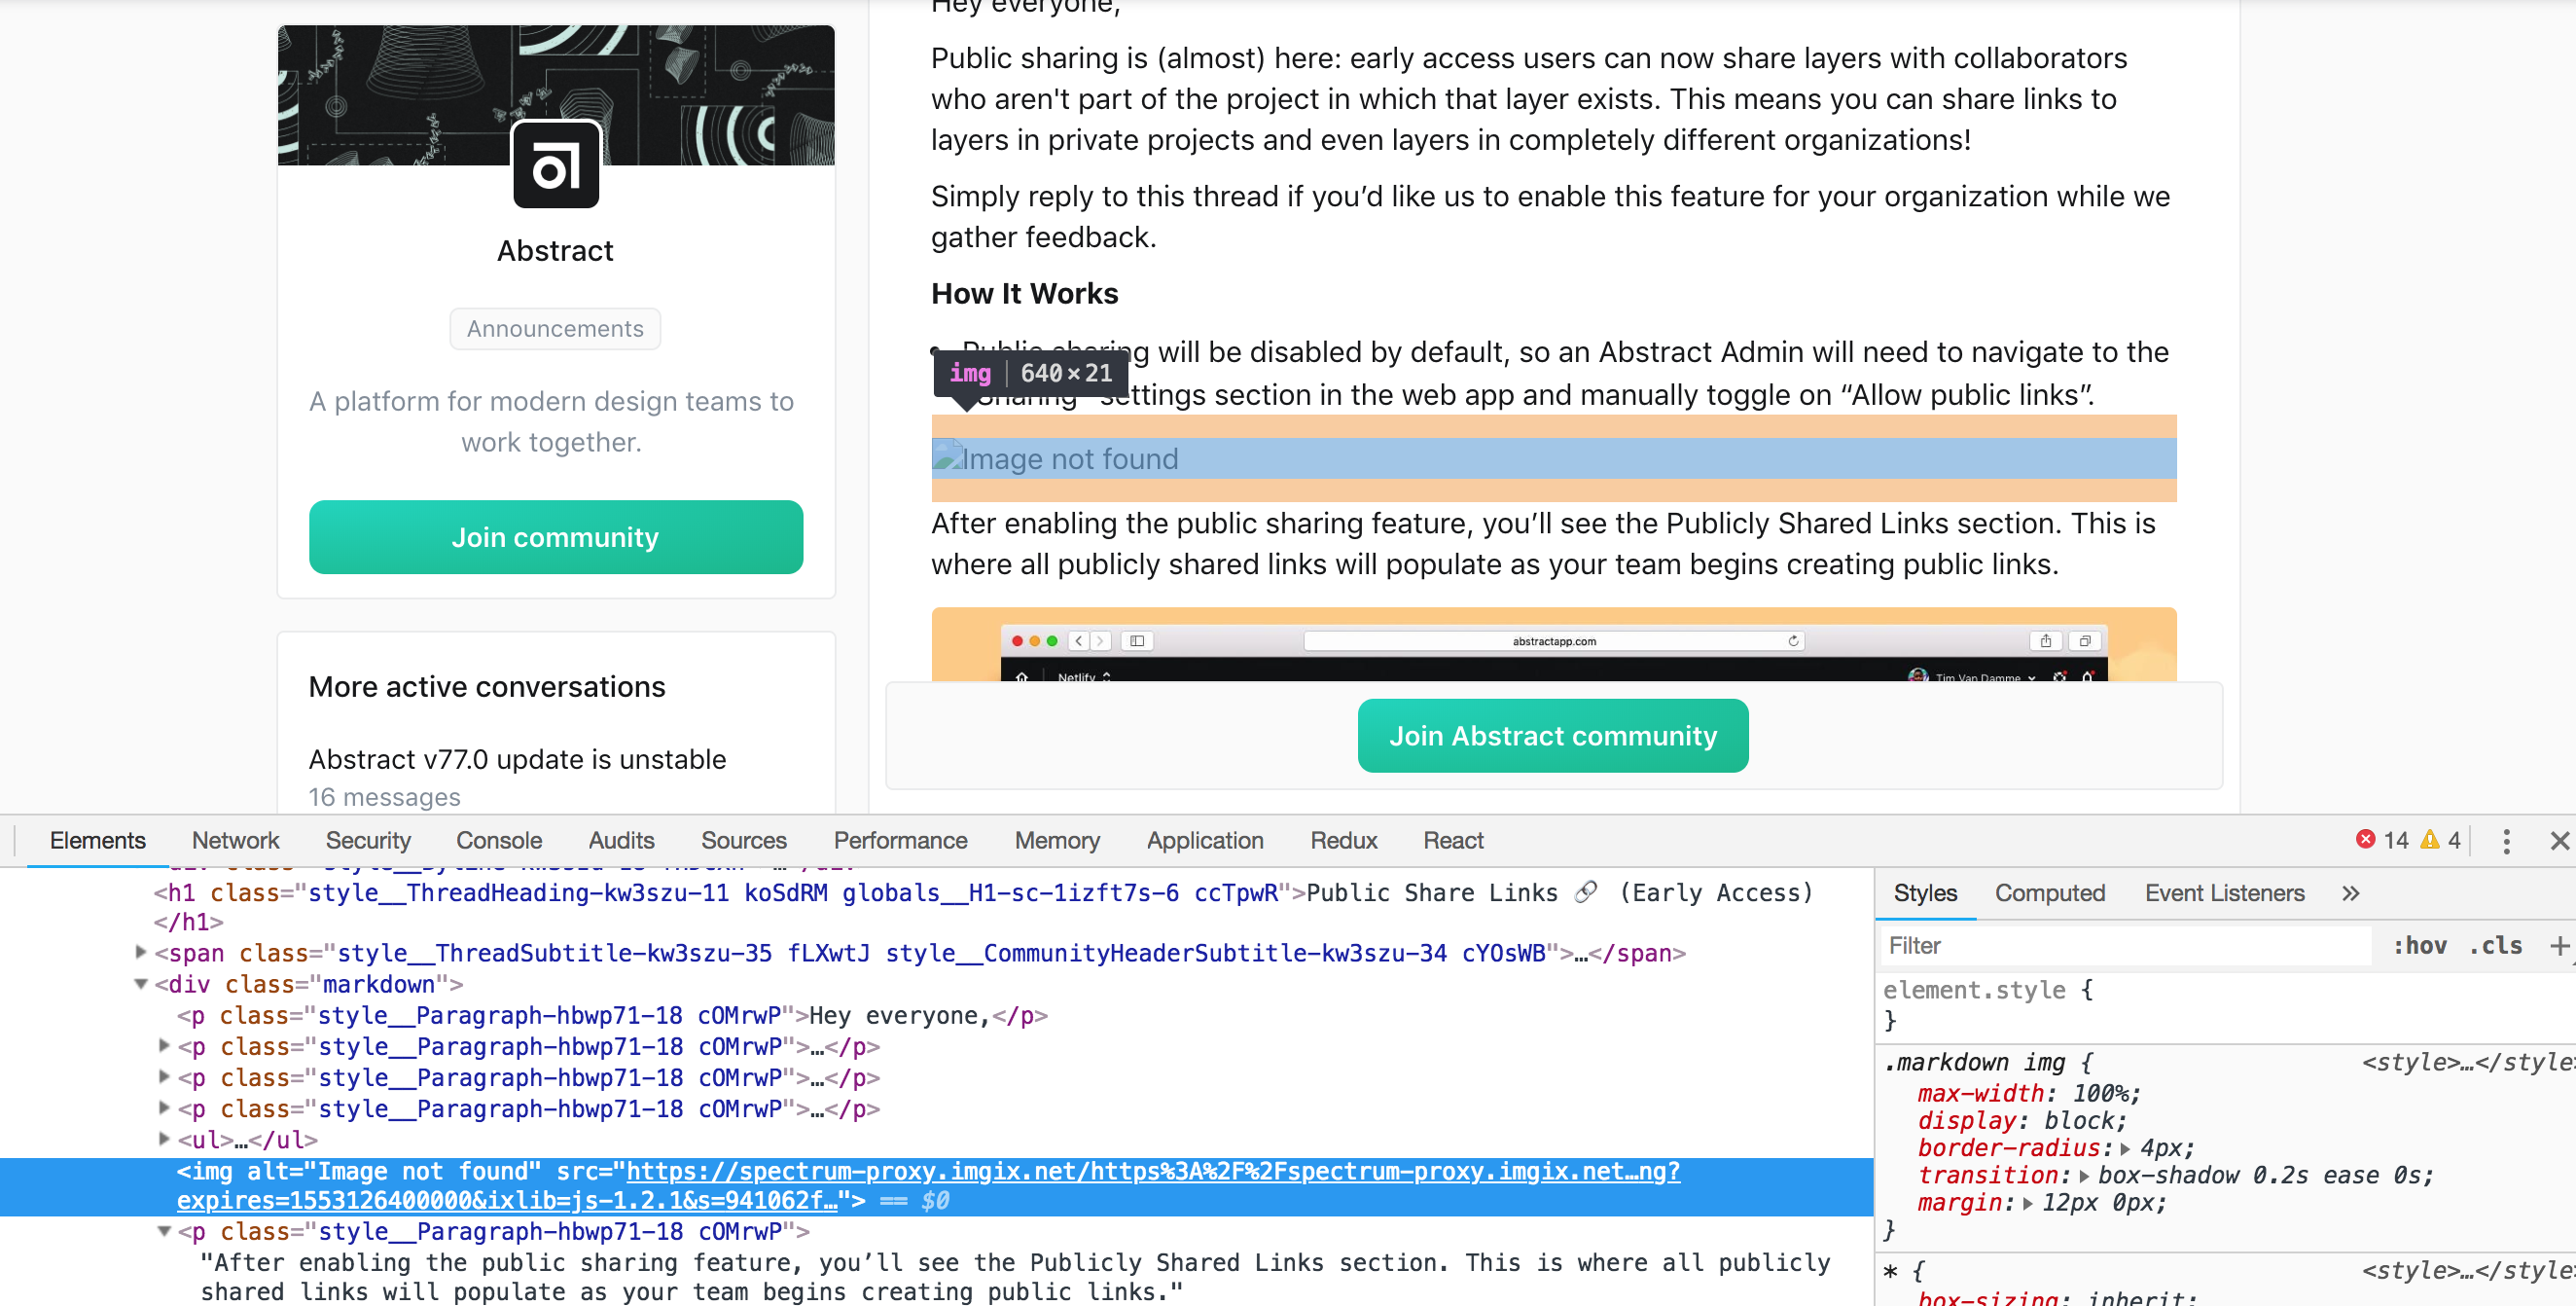
Task: Collapse the div markdown node
Action: [141, 984]
